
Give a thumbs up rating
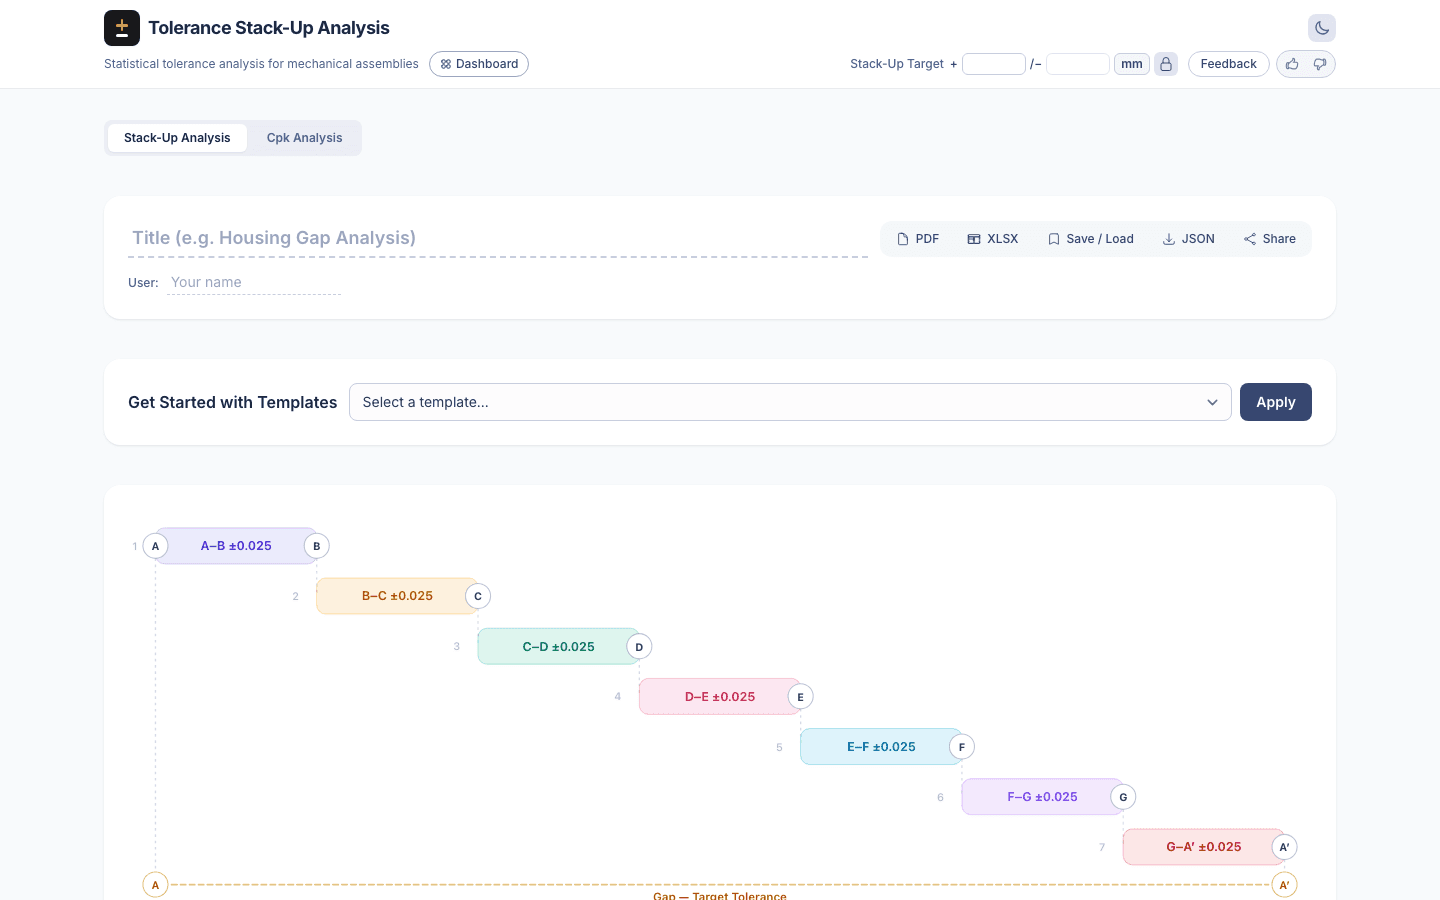(x=1291, y=63)
